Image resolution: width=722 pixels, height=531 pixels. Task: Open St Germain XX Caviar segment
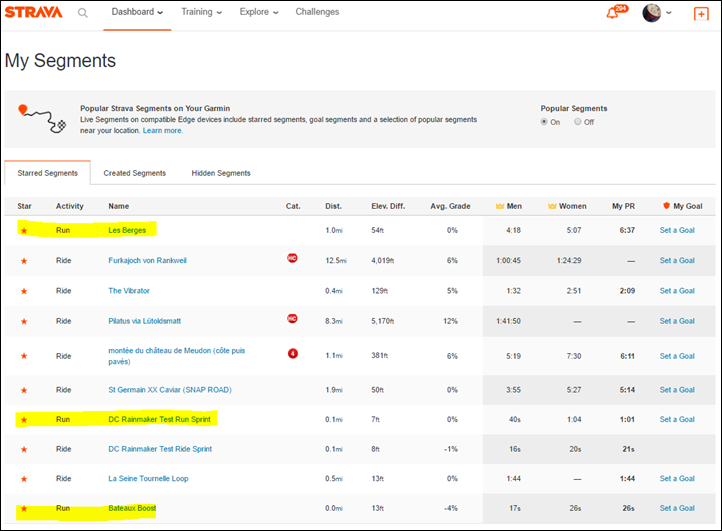click(x=170, y=390)
